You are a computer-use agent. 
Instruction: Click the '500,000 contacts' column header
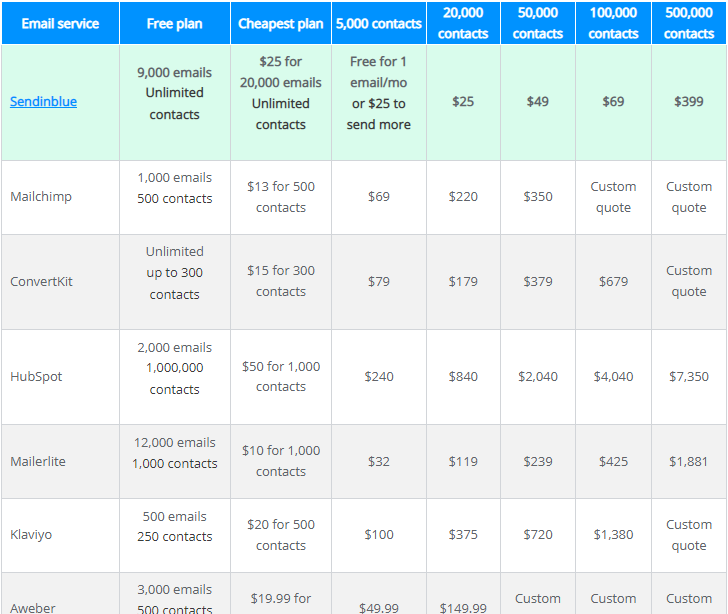click(689, 23)
